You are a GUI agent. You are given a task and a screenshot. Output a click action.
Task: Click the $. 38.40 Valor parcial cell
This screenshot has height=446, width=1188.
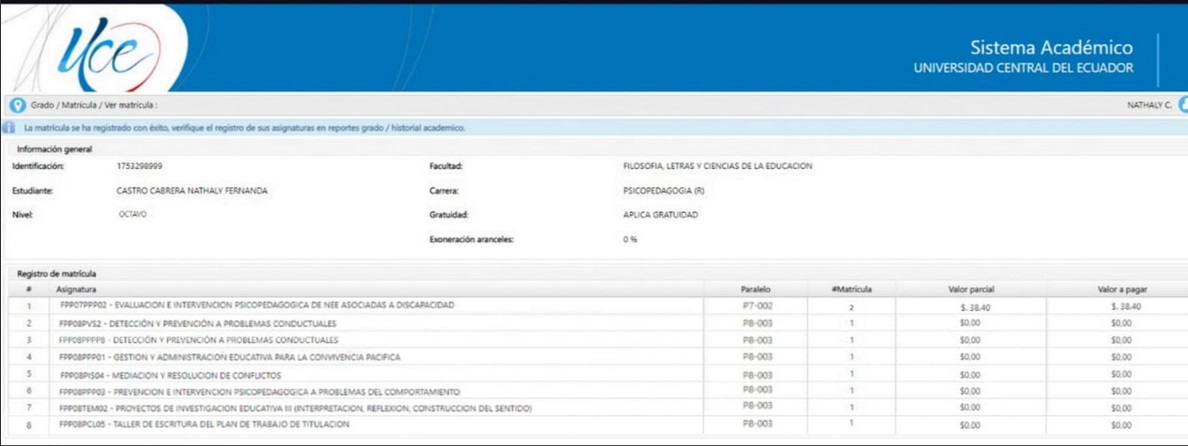click(x=971, y=307)
